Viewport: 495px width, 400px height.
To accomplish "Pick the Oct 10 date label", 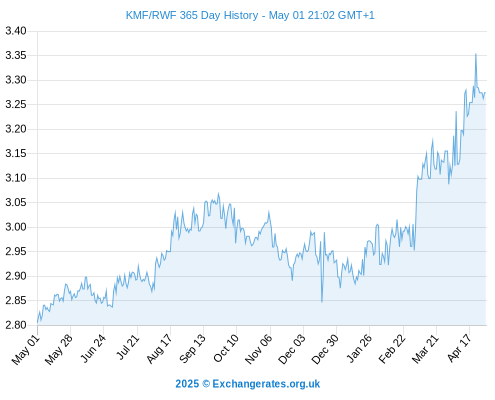I will (226, 348).
